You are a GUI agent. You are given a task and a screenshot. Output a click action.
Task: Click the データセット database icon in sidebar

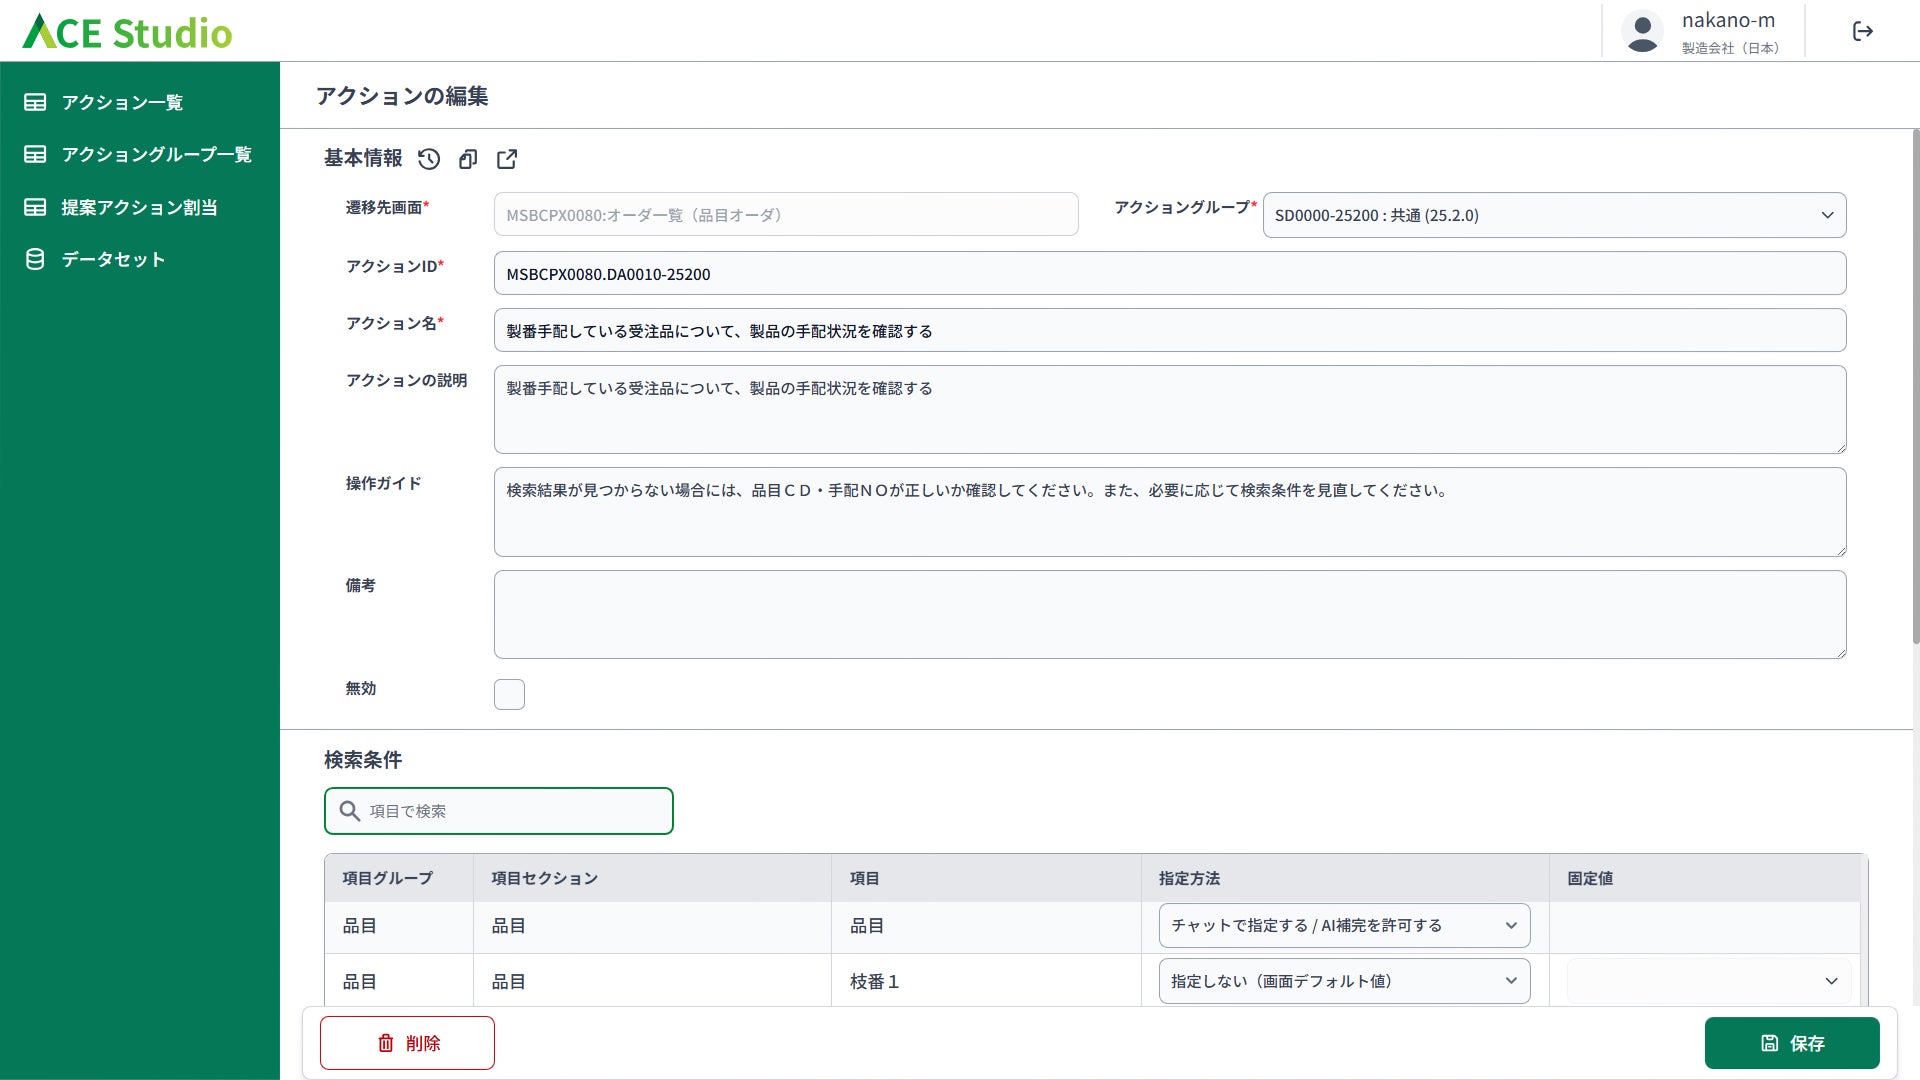click(35, 259)
